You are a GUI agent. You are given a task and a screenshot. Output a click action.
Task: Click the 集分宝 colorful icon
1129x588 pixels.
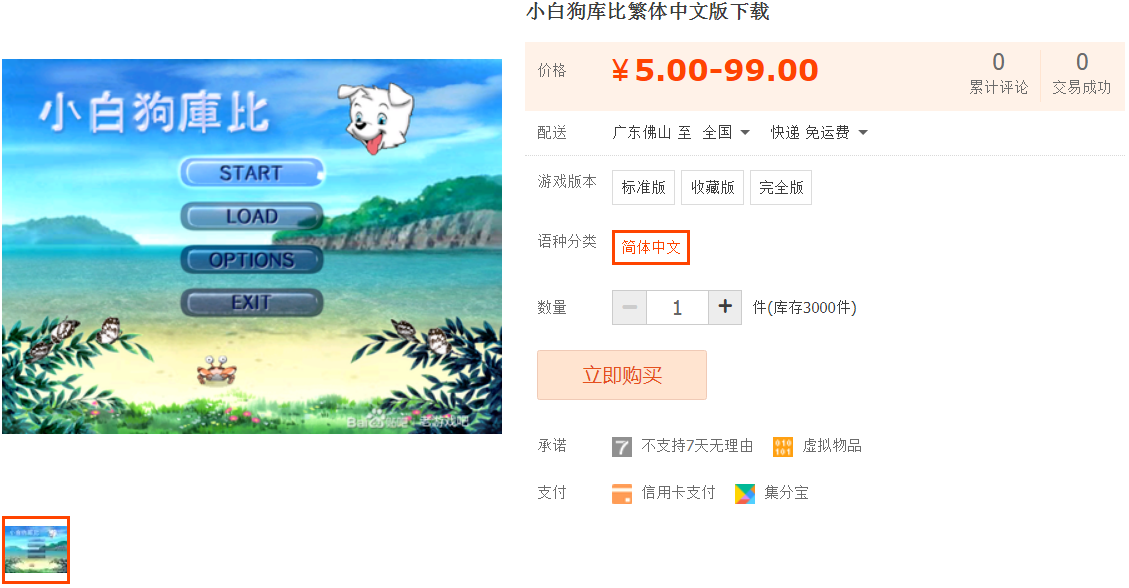point(745,494)
